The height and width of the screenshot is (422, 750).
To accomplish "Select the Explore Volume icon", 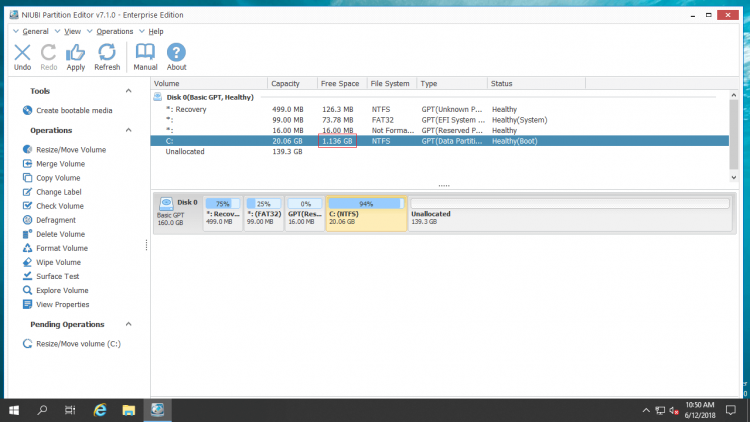I will (27, 290).
